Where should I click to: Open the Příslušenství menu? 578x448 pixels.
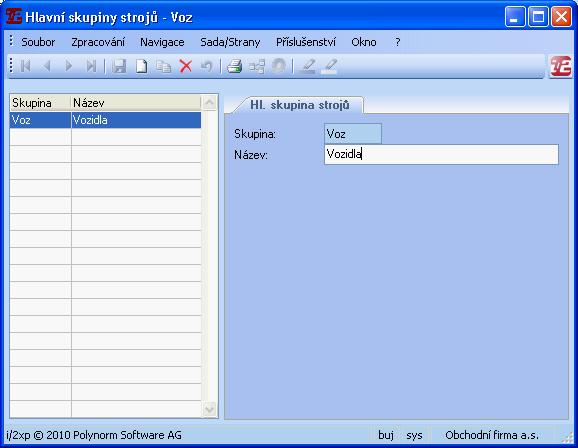pyautogui.click(x=306, y=42)
